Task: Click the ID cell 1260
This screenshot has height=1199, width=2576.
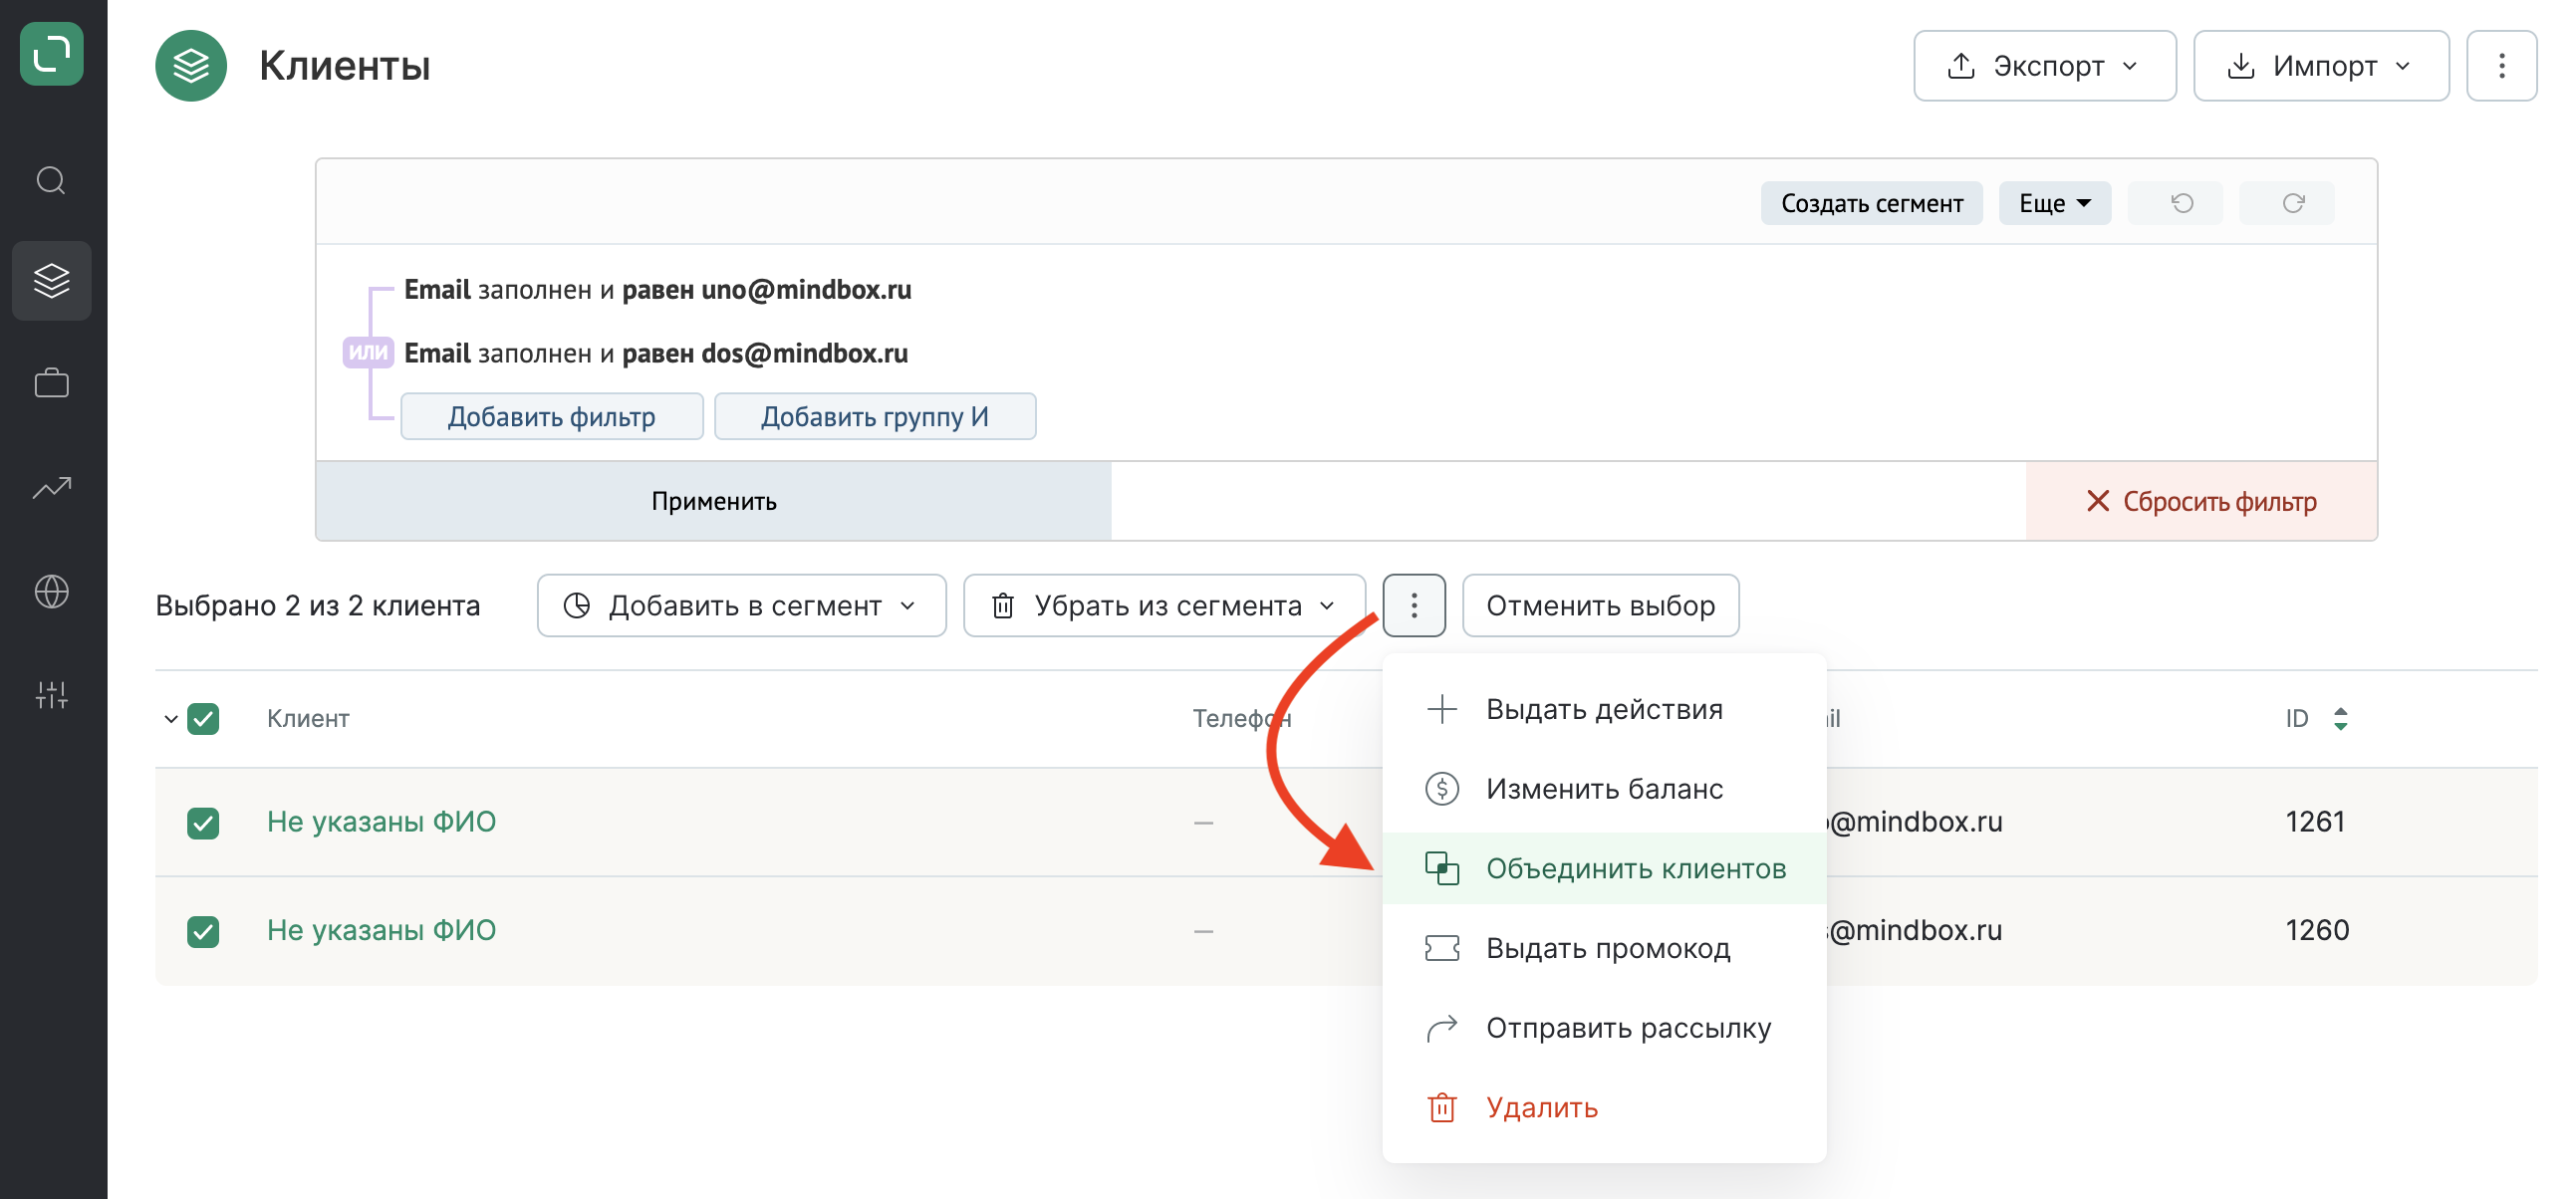Action: point(2316,931)
